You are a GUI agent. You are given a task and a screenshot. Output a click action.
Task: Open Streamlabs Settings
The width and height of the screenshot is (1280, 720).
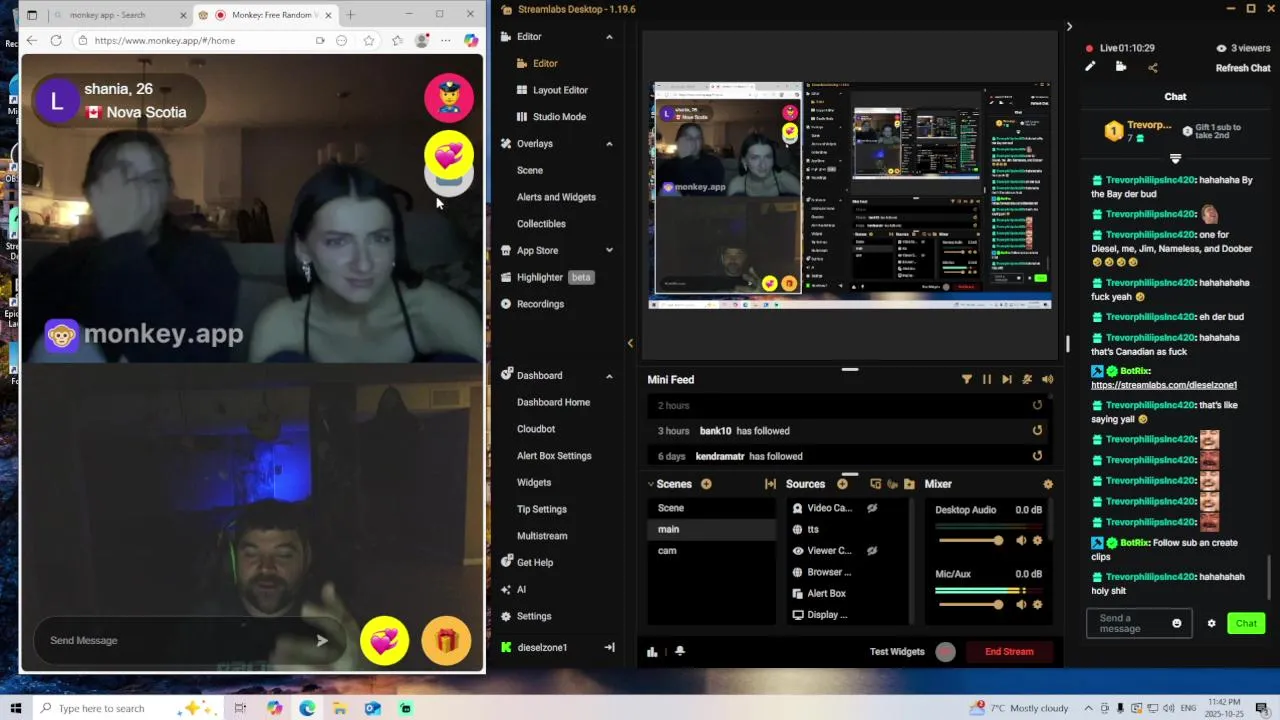point(534,616)
